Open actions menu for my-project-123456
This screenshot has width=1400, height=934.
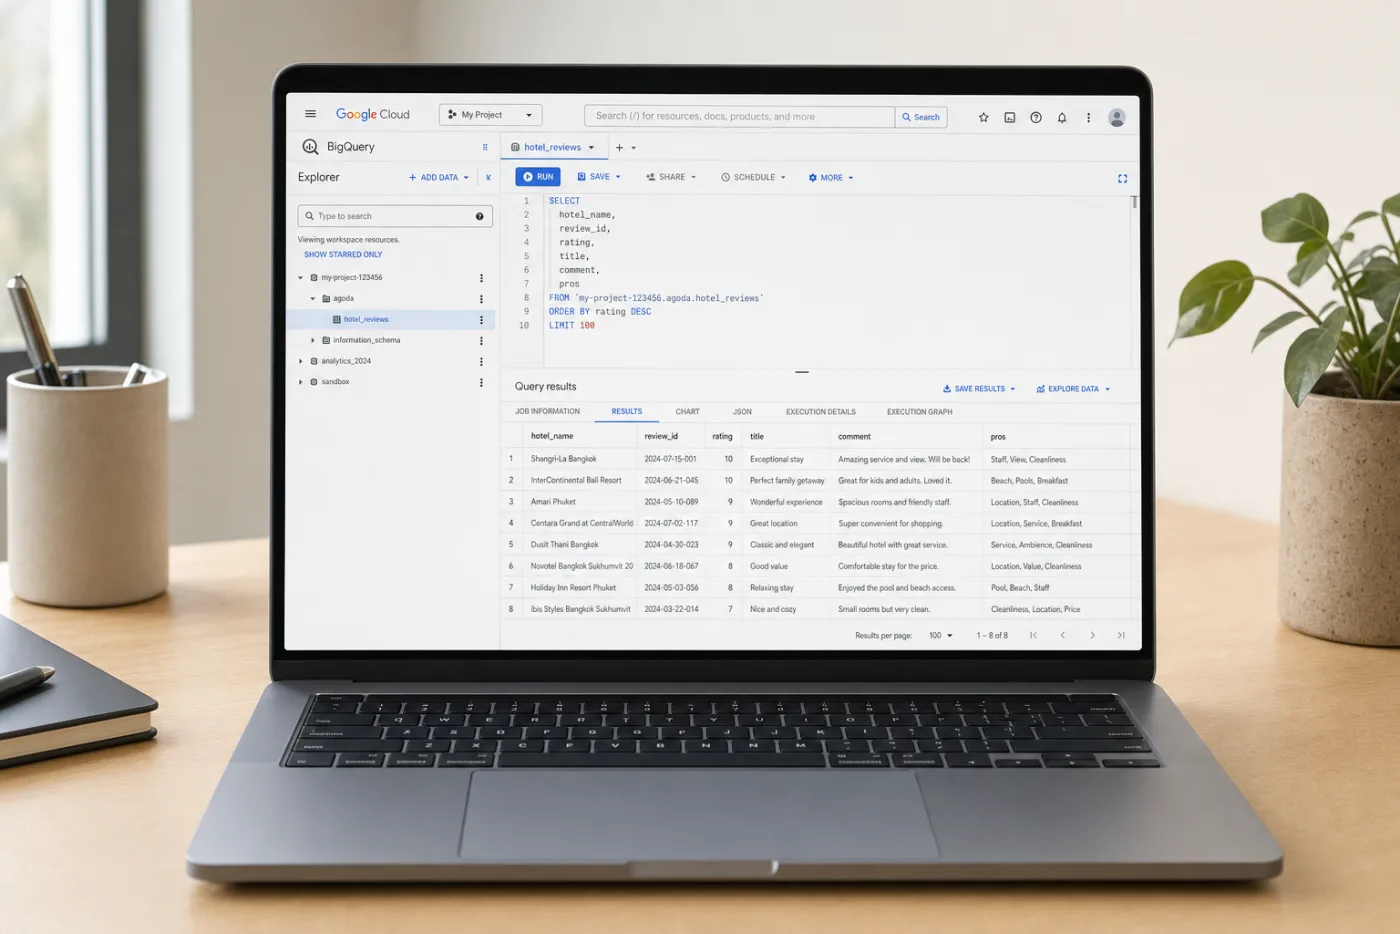point(481,278)
